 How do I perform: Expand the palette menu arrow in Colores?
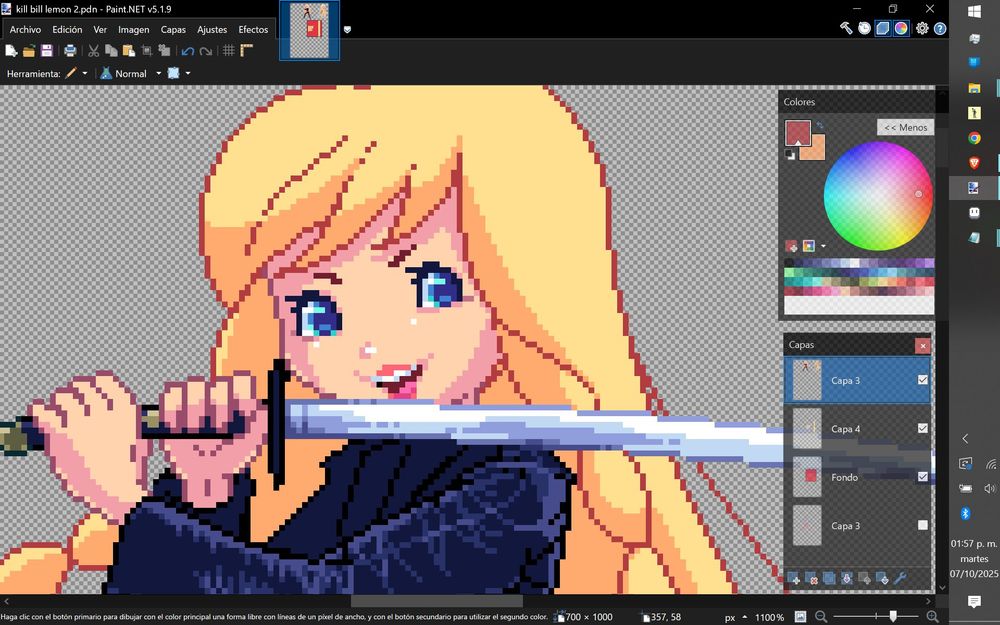tap(823, 246)
